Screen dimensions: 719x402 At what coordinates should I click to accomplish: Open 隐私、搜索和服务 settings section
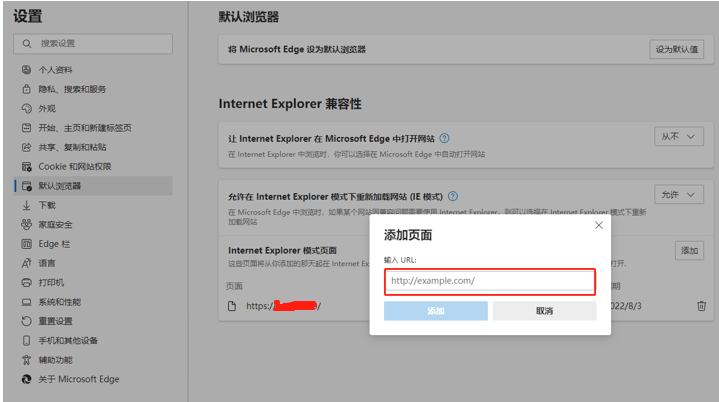[94, 89]
